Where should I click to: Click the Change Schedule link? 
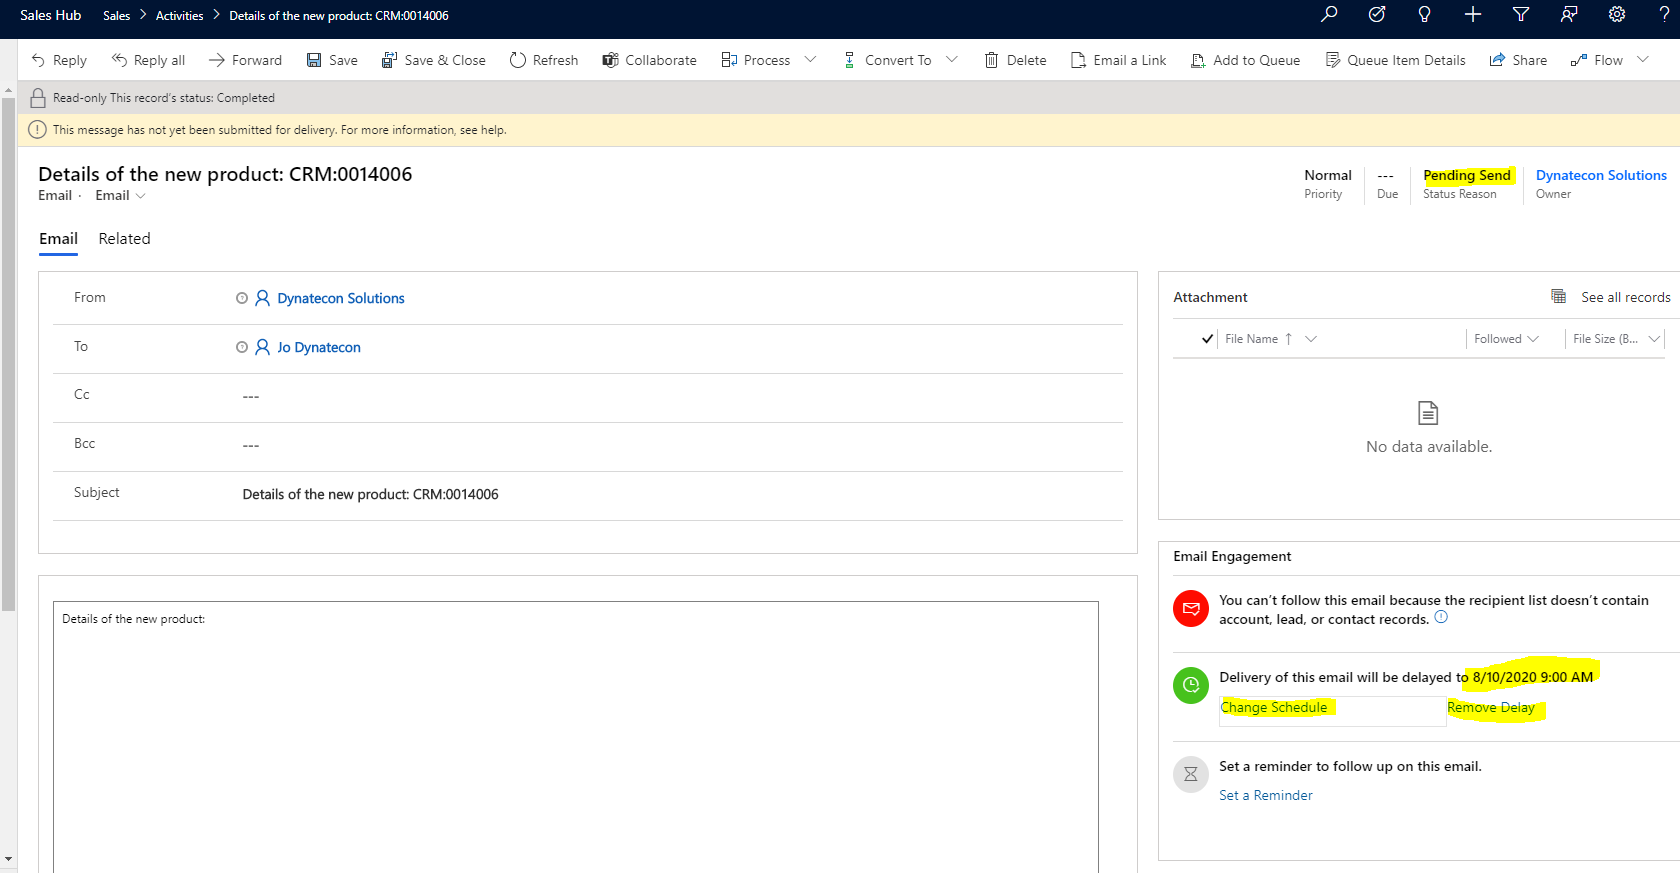(x=1274, y=707)
